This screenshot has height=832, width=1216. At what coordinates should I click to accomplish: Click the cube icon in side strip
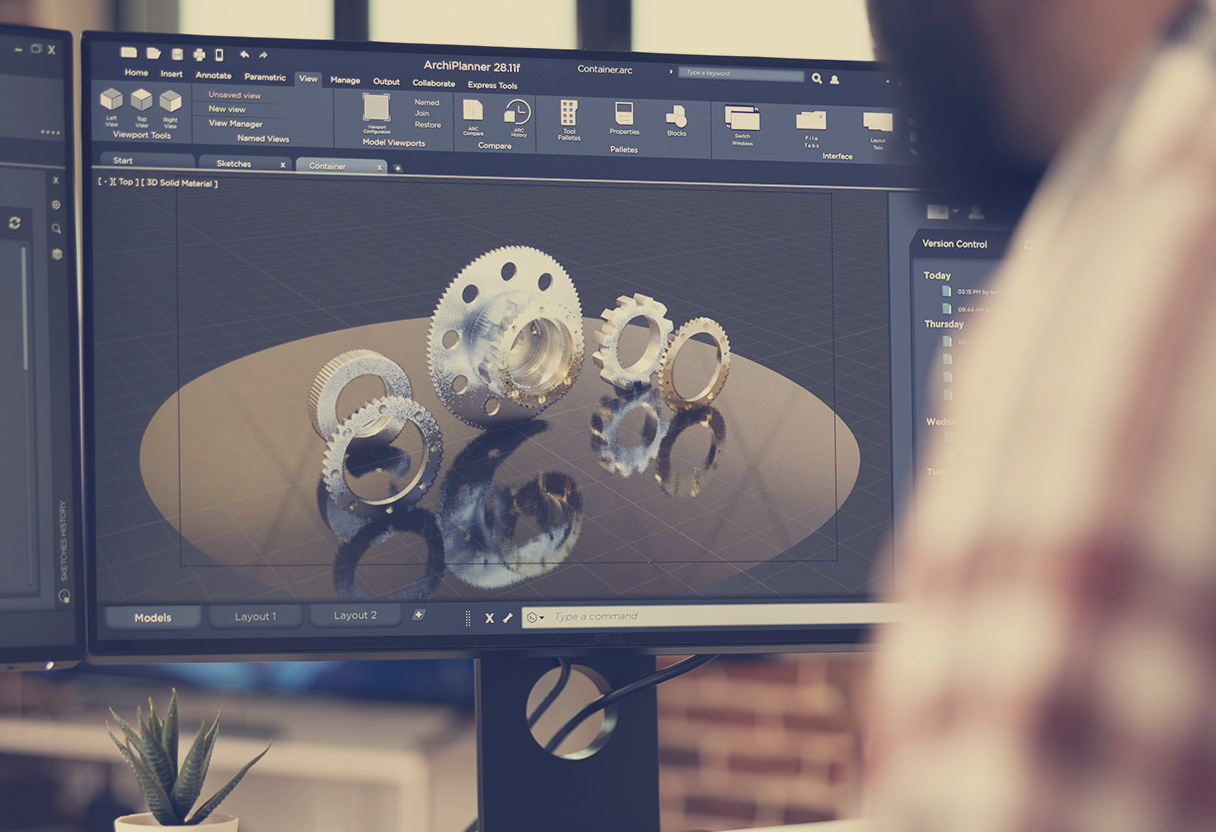click(57, 254)
